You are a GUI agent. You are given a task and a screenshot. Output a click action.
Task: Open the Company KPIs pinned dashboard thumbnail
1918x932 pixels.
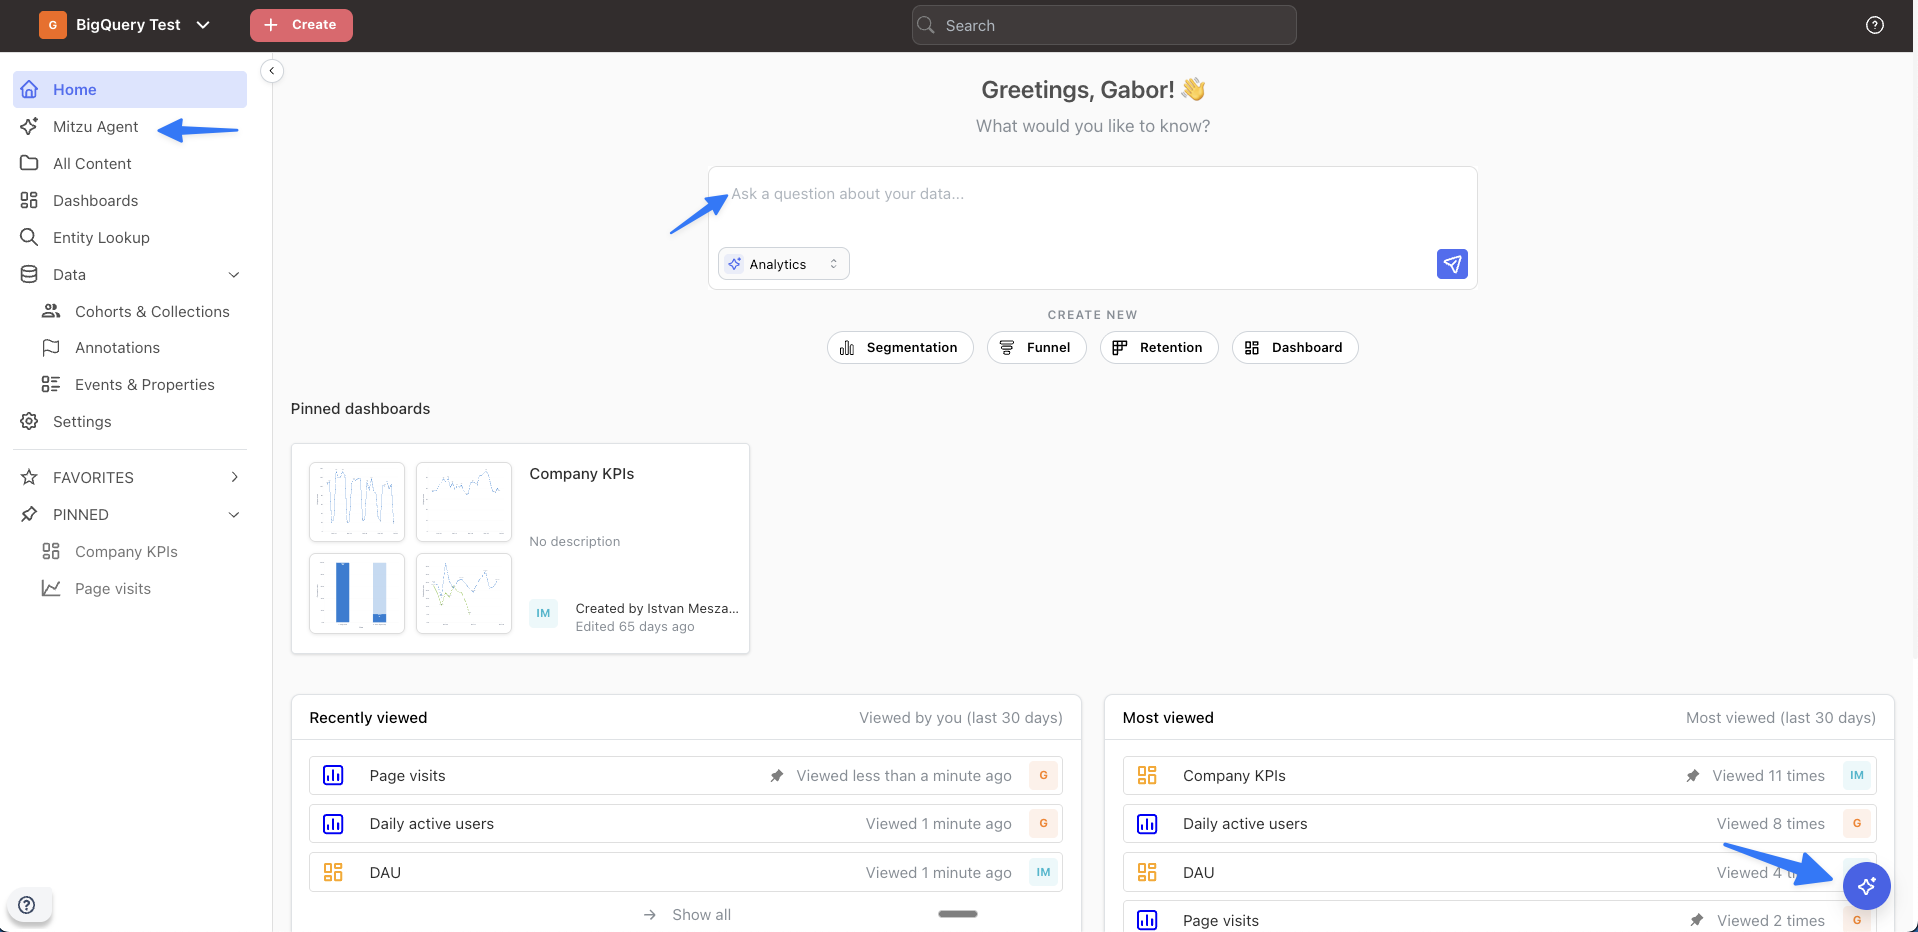[x=410, y=548]
